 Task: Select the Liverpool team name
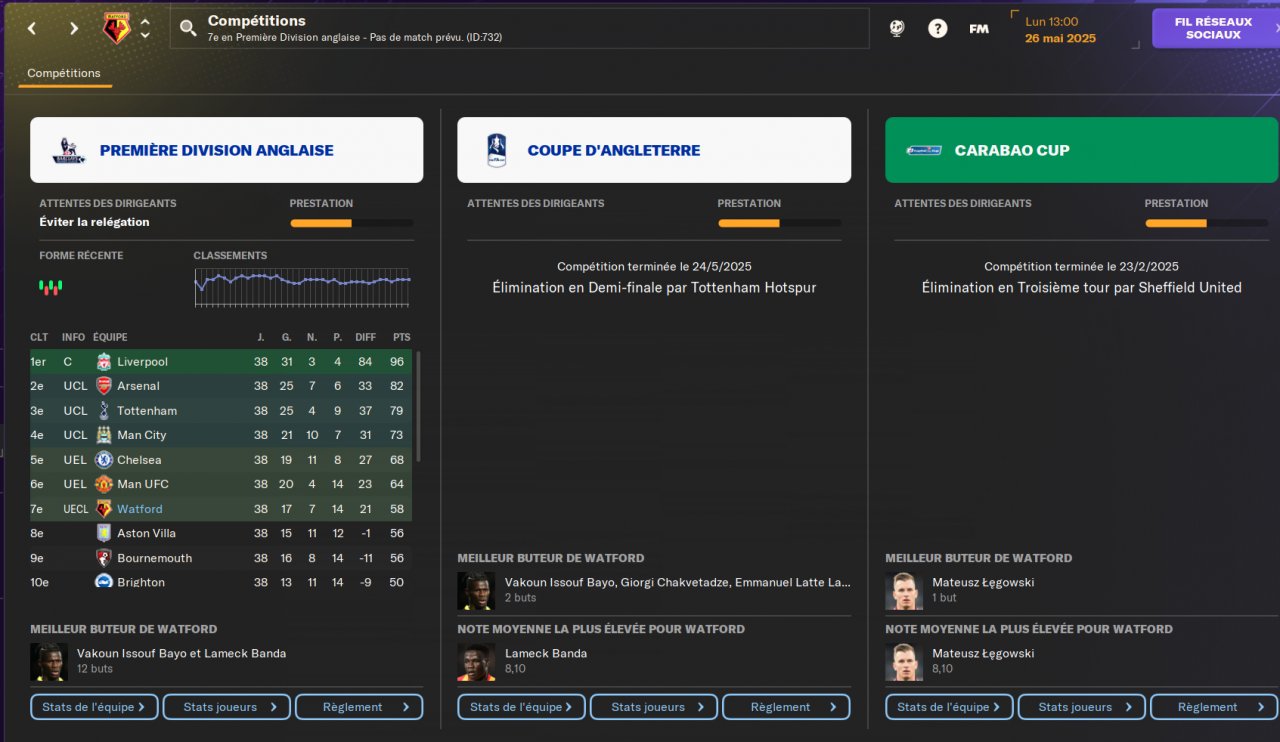142,362
